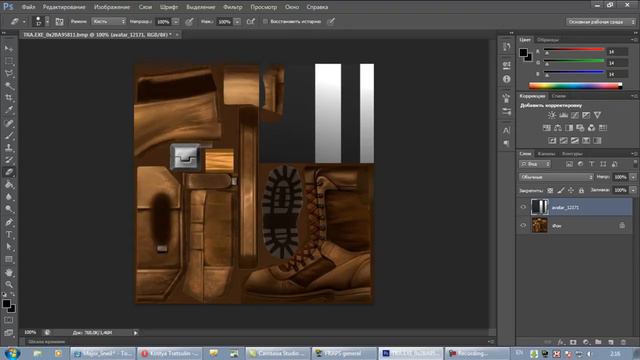Hide the avatar_12171 layer
The image size is (640, 360).
[x=523, y=207]
